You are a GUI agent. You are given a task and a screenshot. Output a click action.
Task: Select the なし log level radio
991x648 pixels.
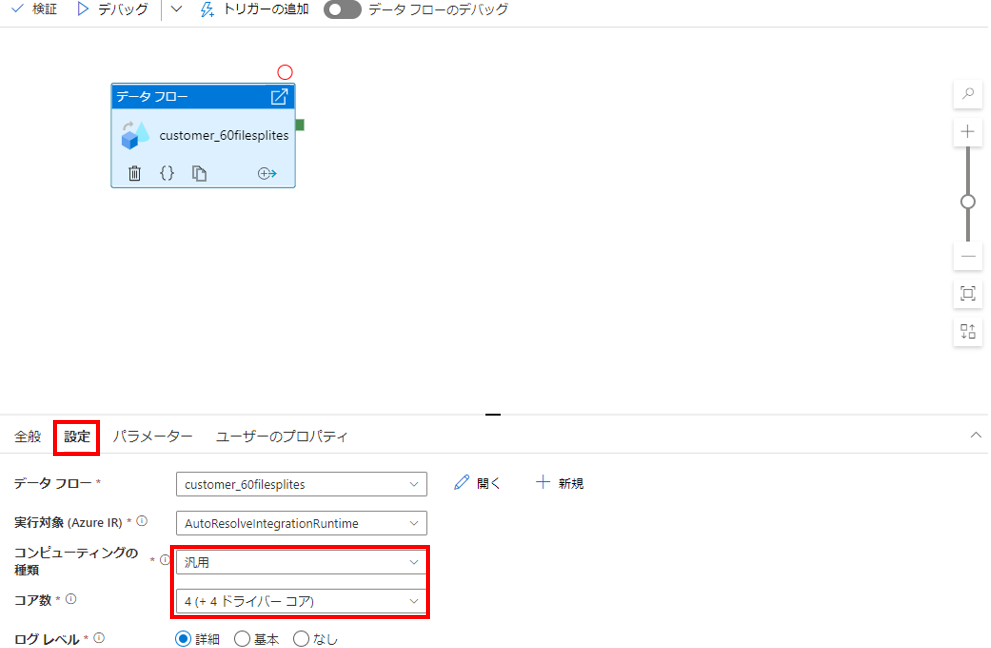click(x=301, y=639)
